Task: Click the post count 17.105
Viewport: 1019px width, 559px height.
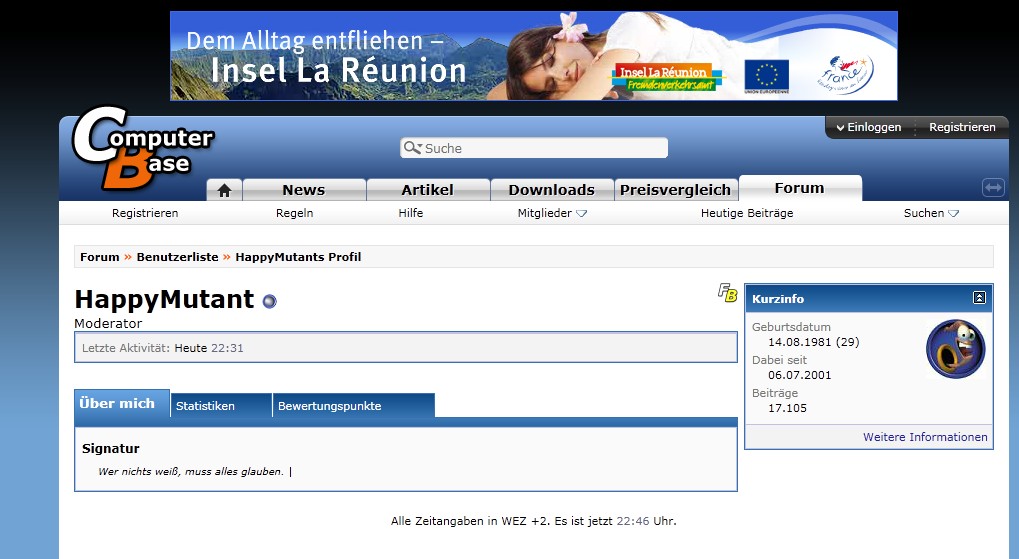Action: [x=787, y=408]
